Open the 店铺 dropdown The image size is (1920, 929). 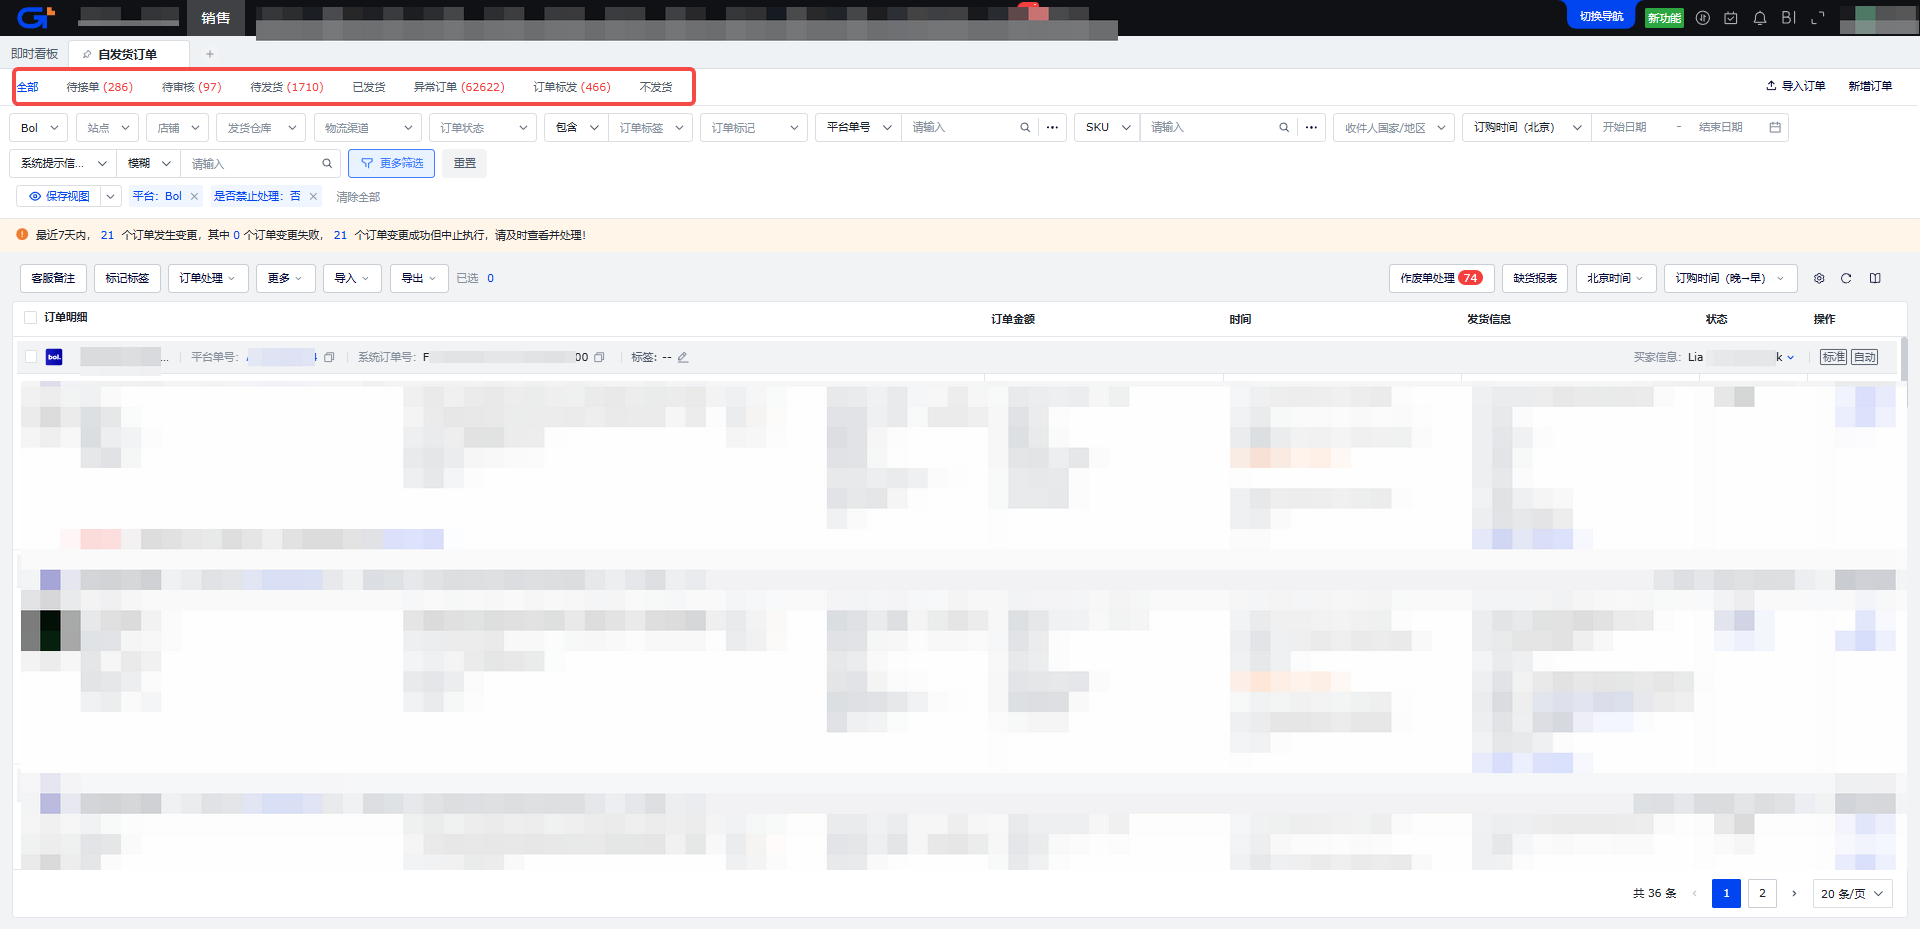click(178, 128)
